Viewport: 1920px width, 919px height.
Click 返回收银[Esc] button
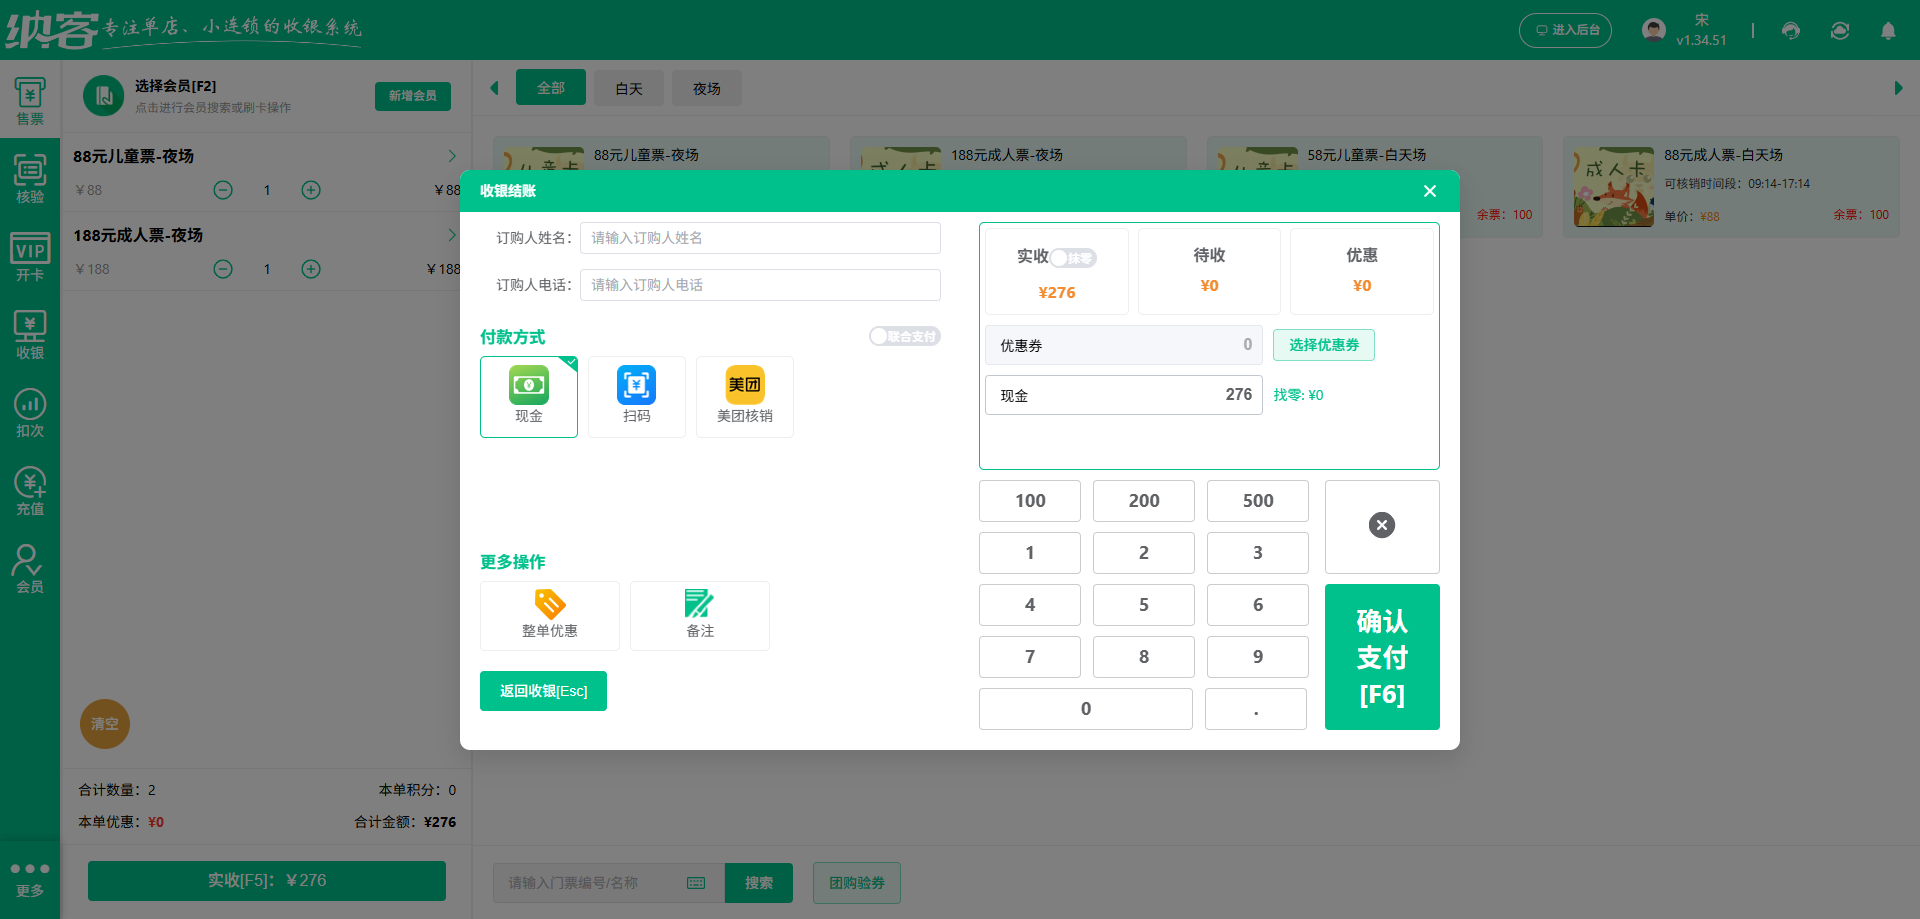click(x=543, y=691)
